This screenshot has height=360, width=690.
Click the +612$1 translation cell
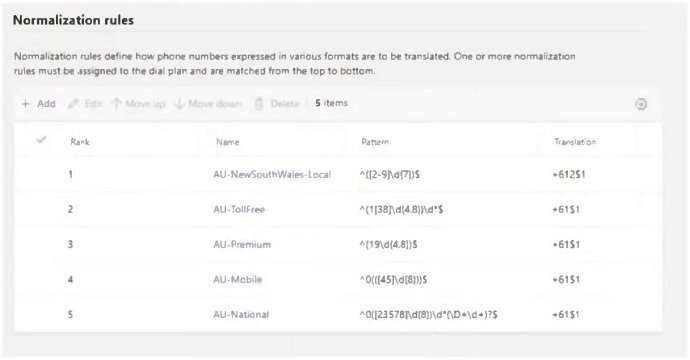[569, 174]
